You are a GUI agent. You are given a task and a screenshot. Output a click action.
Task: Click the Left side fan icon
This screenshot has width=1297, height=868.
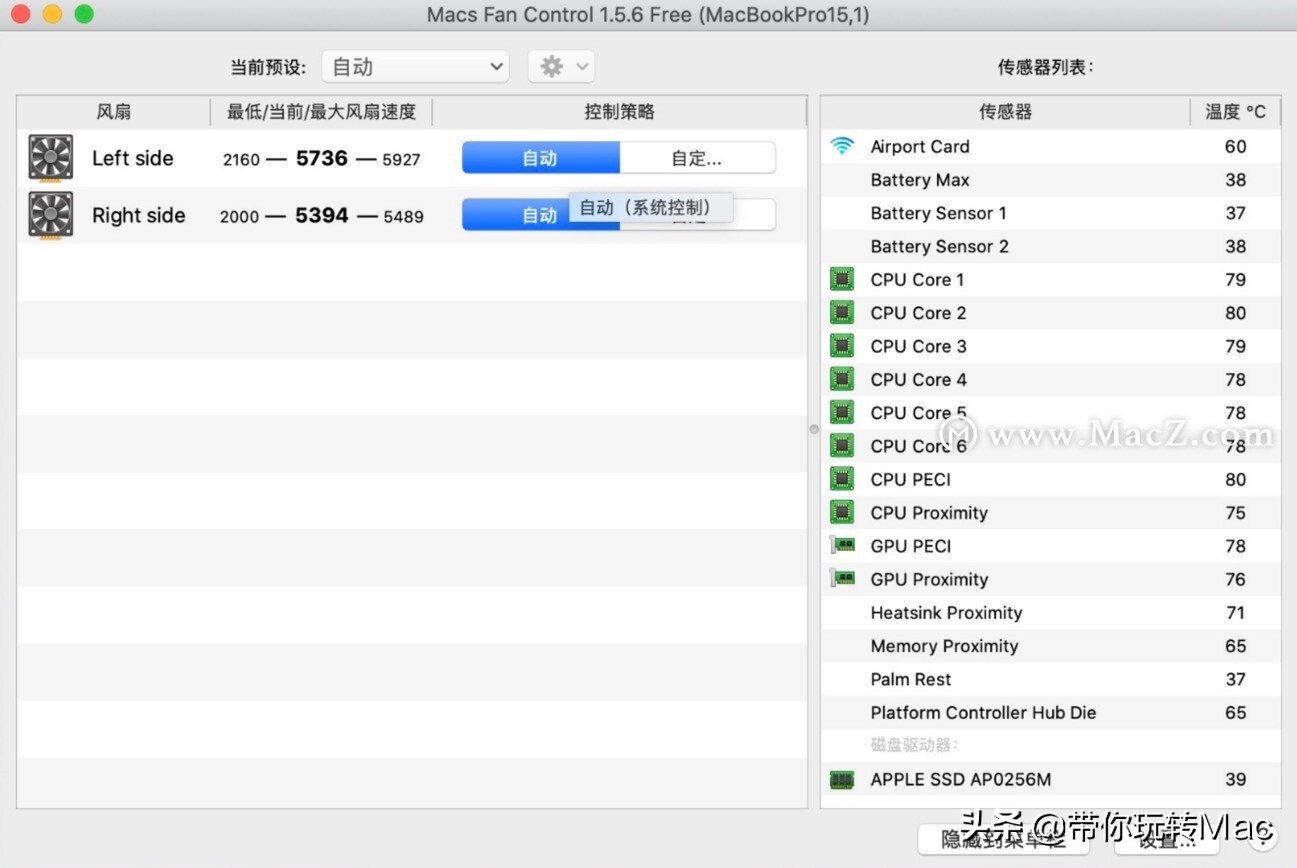click(x=51, y=158)
